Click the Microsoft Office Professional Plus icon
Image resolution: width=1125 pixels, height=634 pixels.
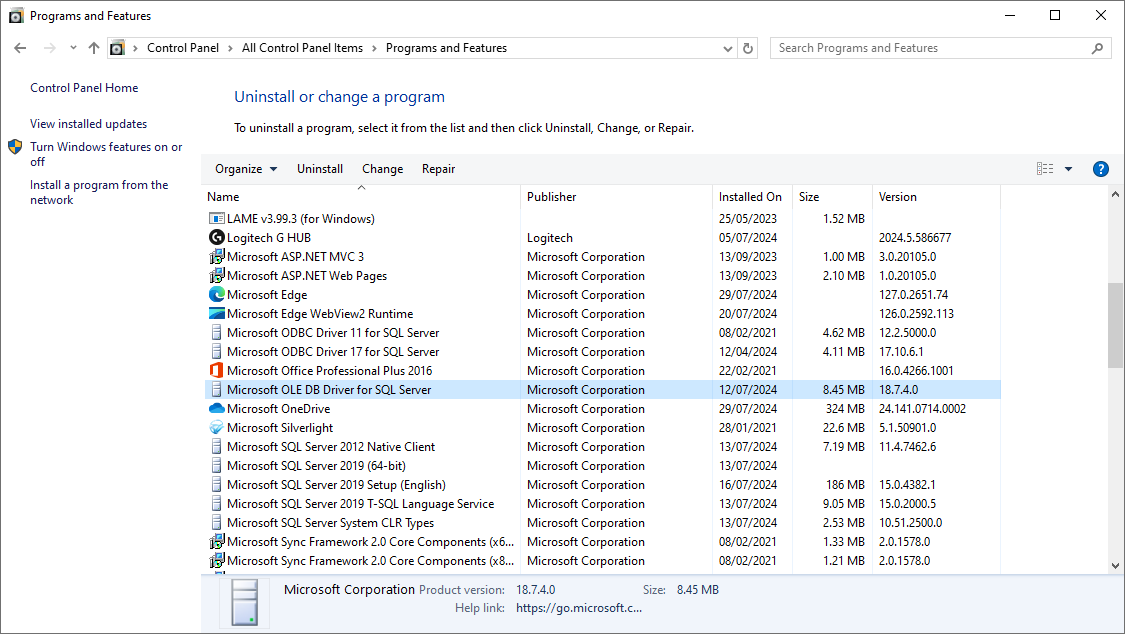point(217,371)
